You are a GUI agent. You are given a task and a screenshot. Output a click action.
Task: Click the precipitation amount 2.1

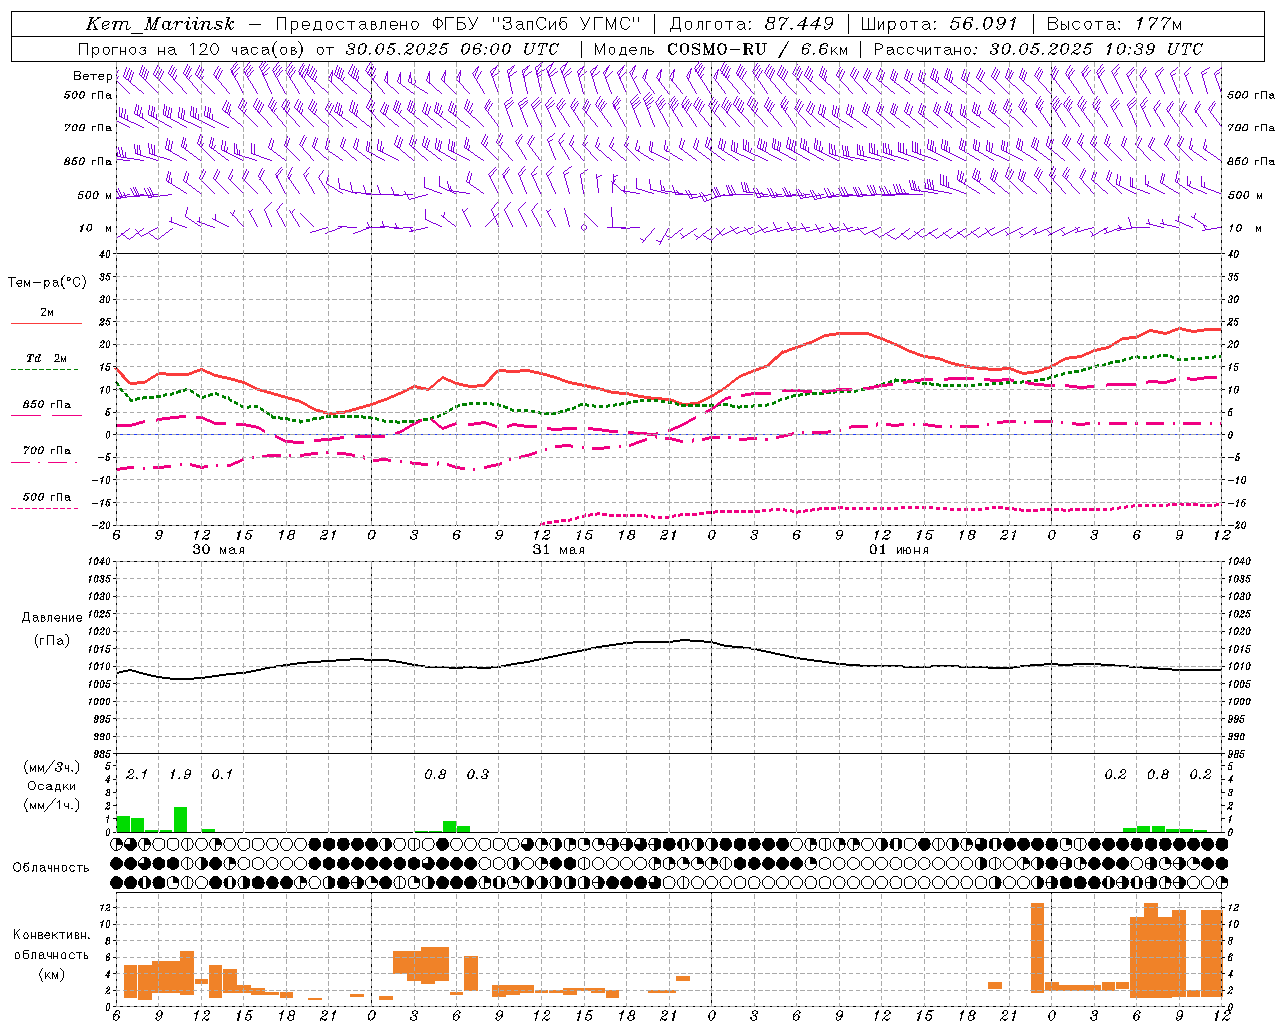tap(137, 774)
